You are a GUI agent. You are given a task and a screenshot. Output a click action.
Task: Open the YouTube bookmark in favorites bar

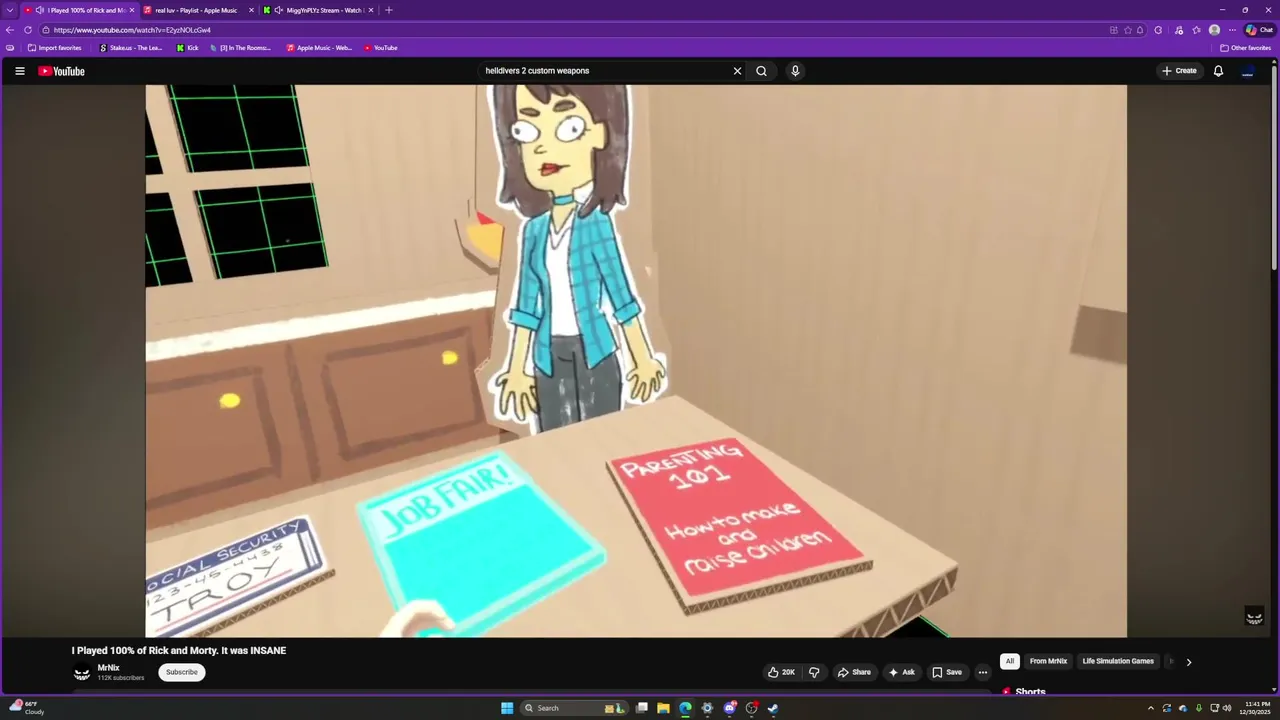(381, 48)
